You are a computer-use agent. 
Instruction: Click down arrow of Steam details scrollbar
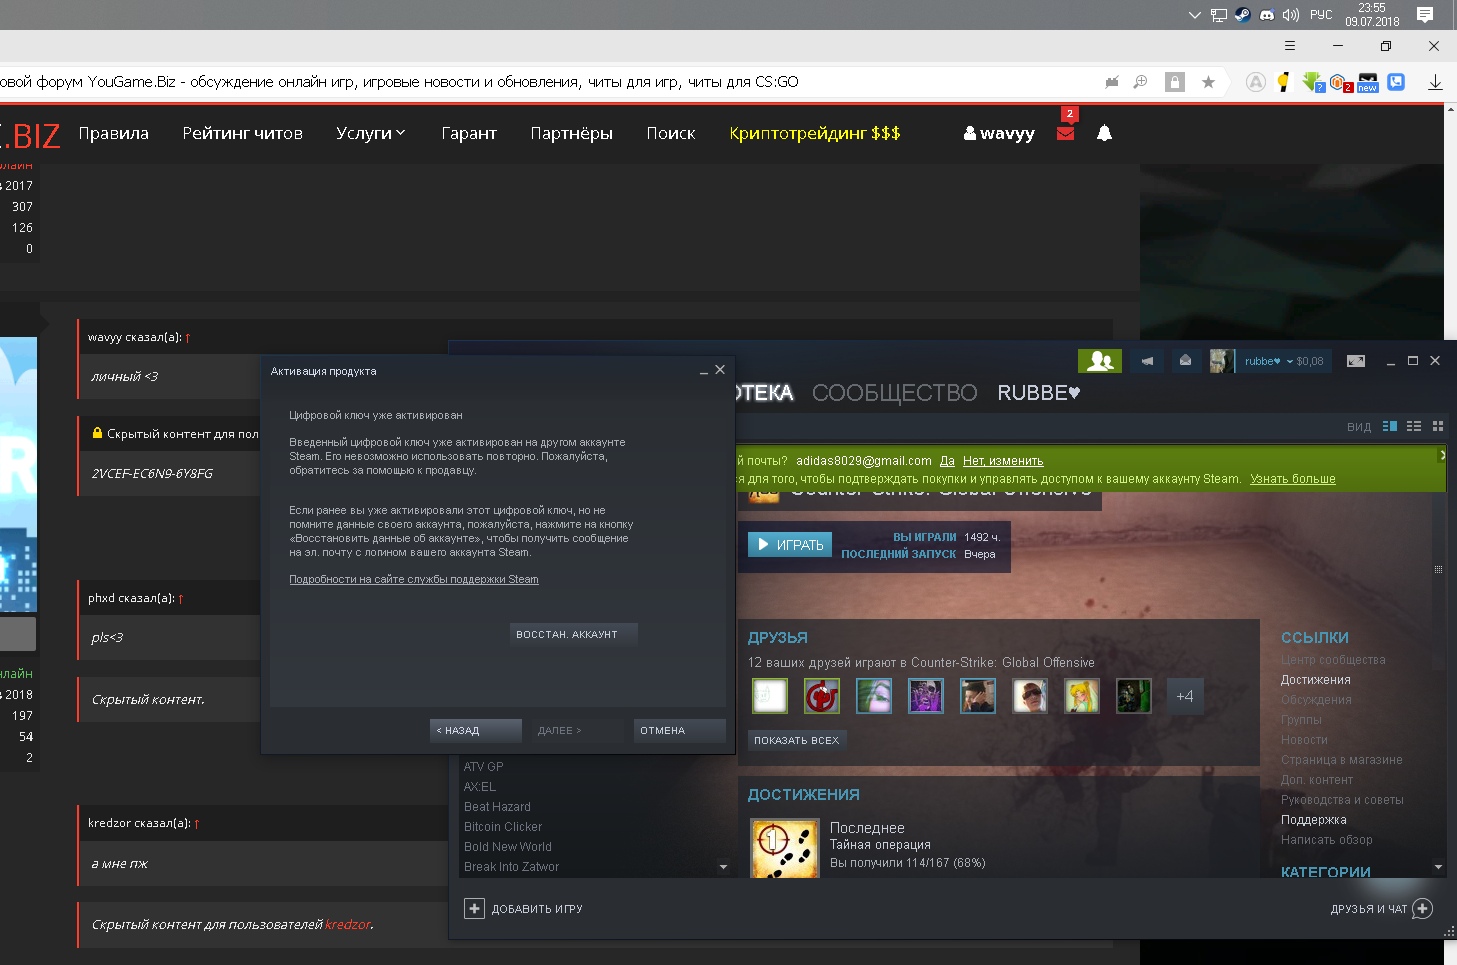[x=1438, y=867]
